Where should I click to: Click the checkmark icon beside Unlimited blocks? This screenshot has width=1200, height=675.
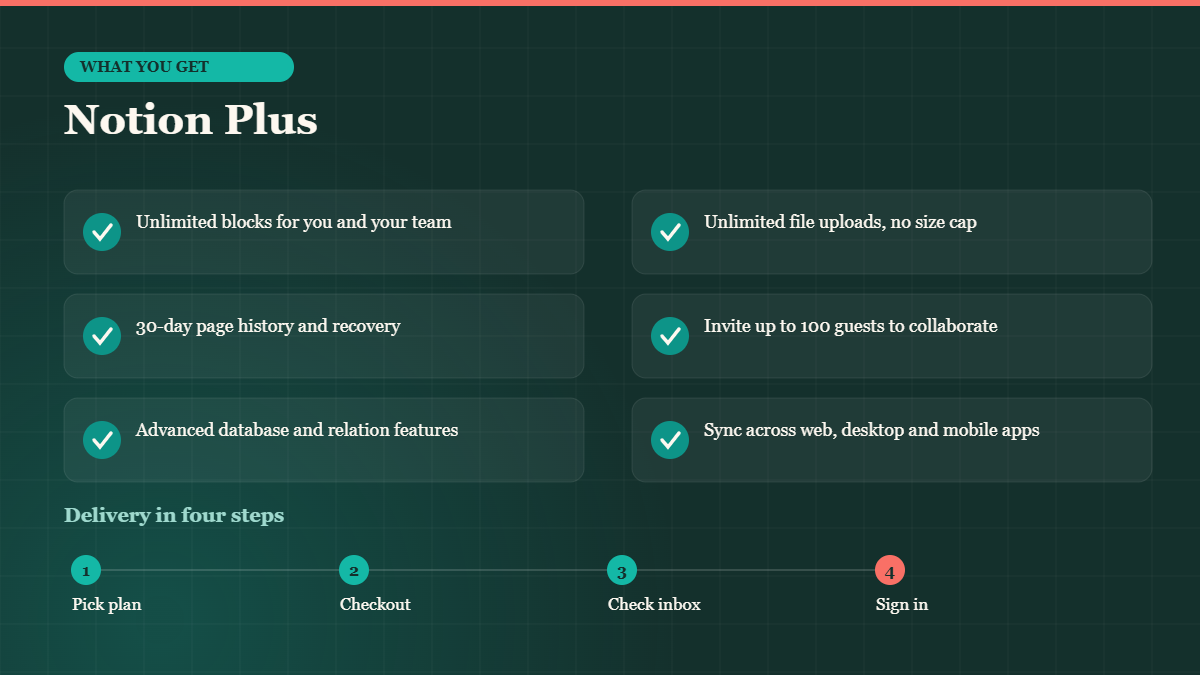pyautogui.click(x=102, y=232)
